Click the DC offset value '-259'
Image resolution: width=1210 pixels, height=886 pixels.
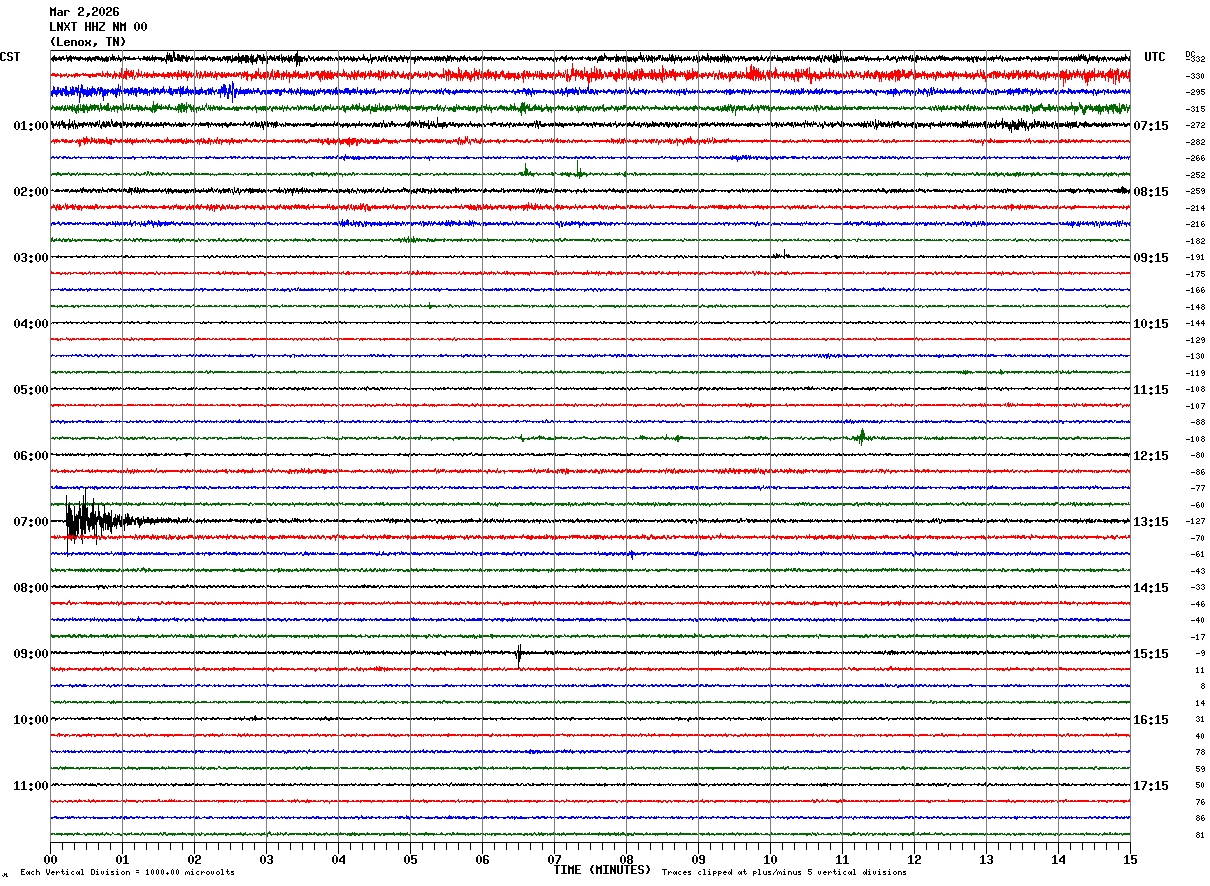coord(1195,191)
